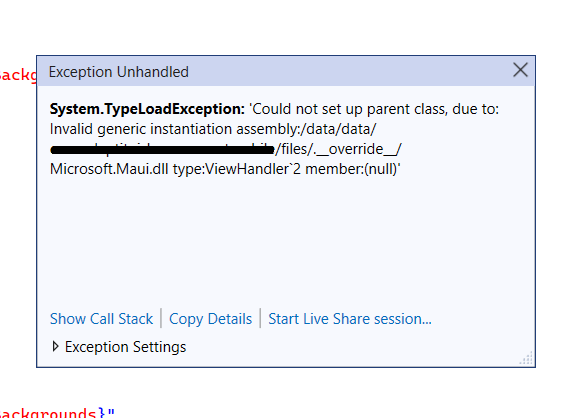
Task: Click the Copy Details link
Action: click(210, 319)
